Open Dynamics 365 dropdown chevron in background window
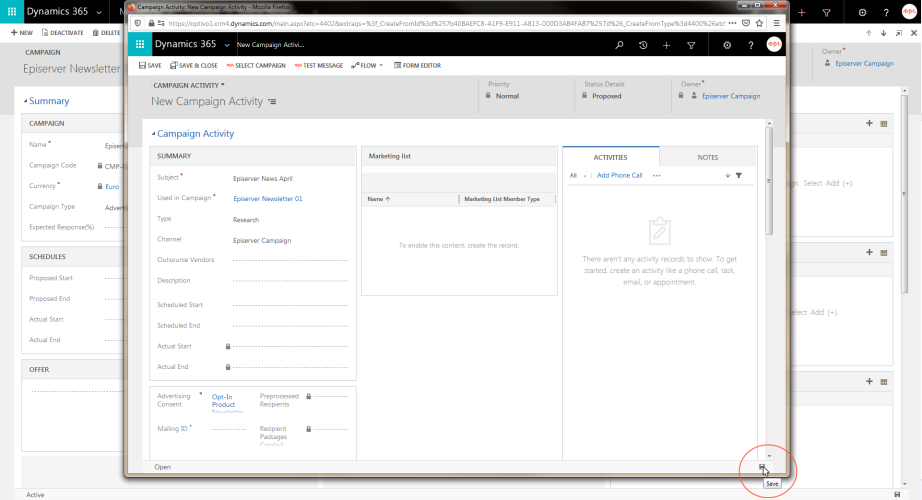 (99, 12)
